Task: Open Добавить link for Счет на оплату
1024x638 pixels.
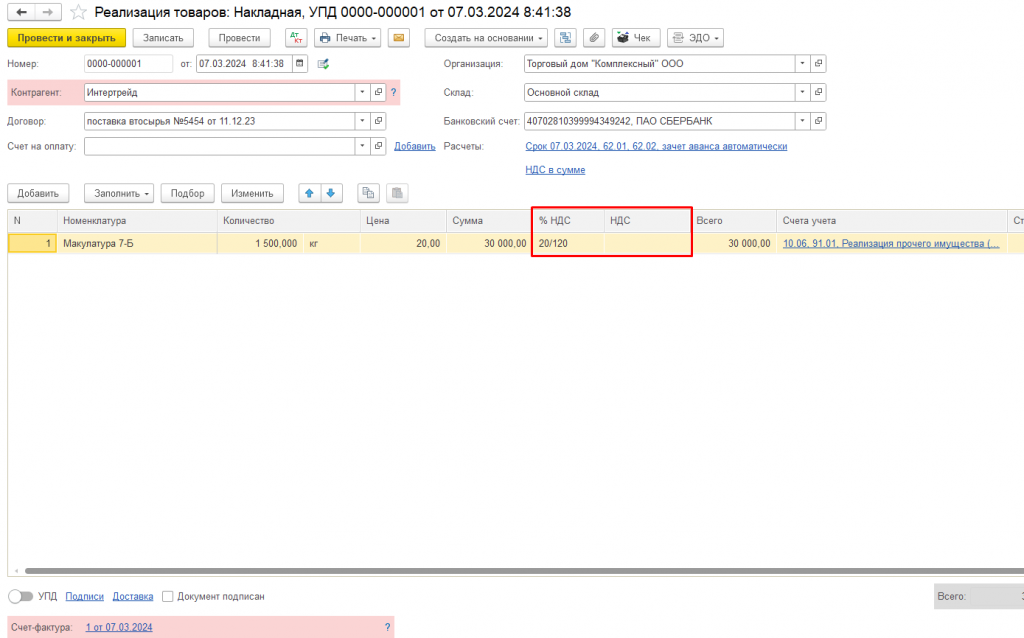Action: (415, 146)
